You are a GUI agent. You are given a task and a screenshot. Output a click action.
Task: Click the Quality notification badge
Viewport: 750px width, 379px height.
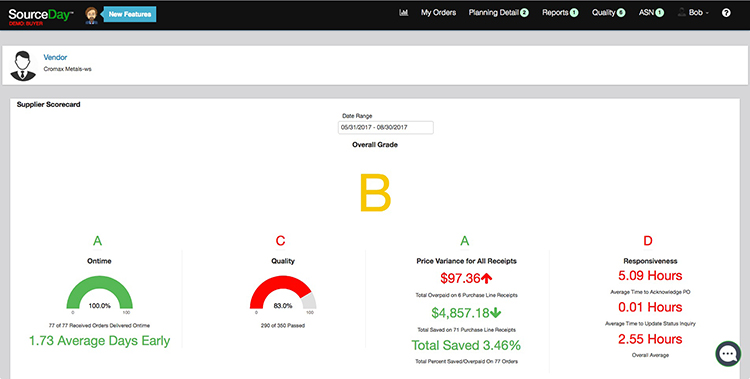click(x=621, y=13)
